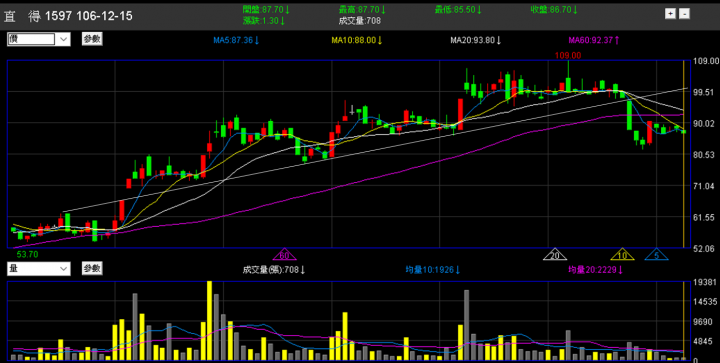The width and height of the screenshot is (720, 363).
Task: Click the 71.04 price axis value
Action: [704, 186]
